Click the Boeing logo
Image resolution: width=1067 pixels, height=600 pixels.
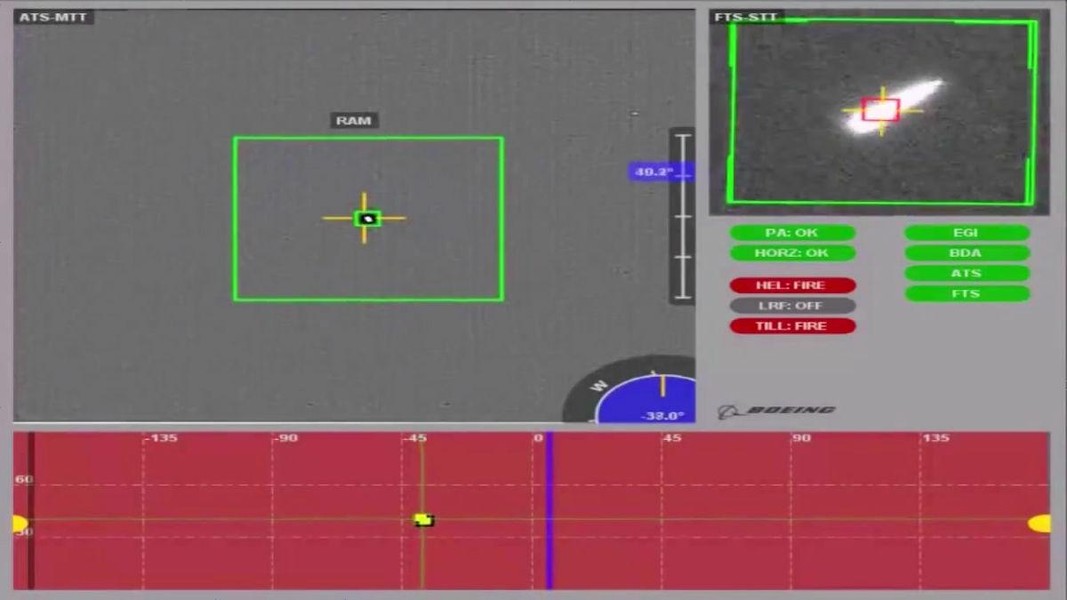coord(776,411)
